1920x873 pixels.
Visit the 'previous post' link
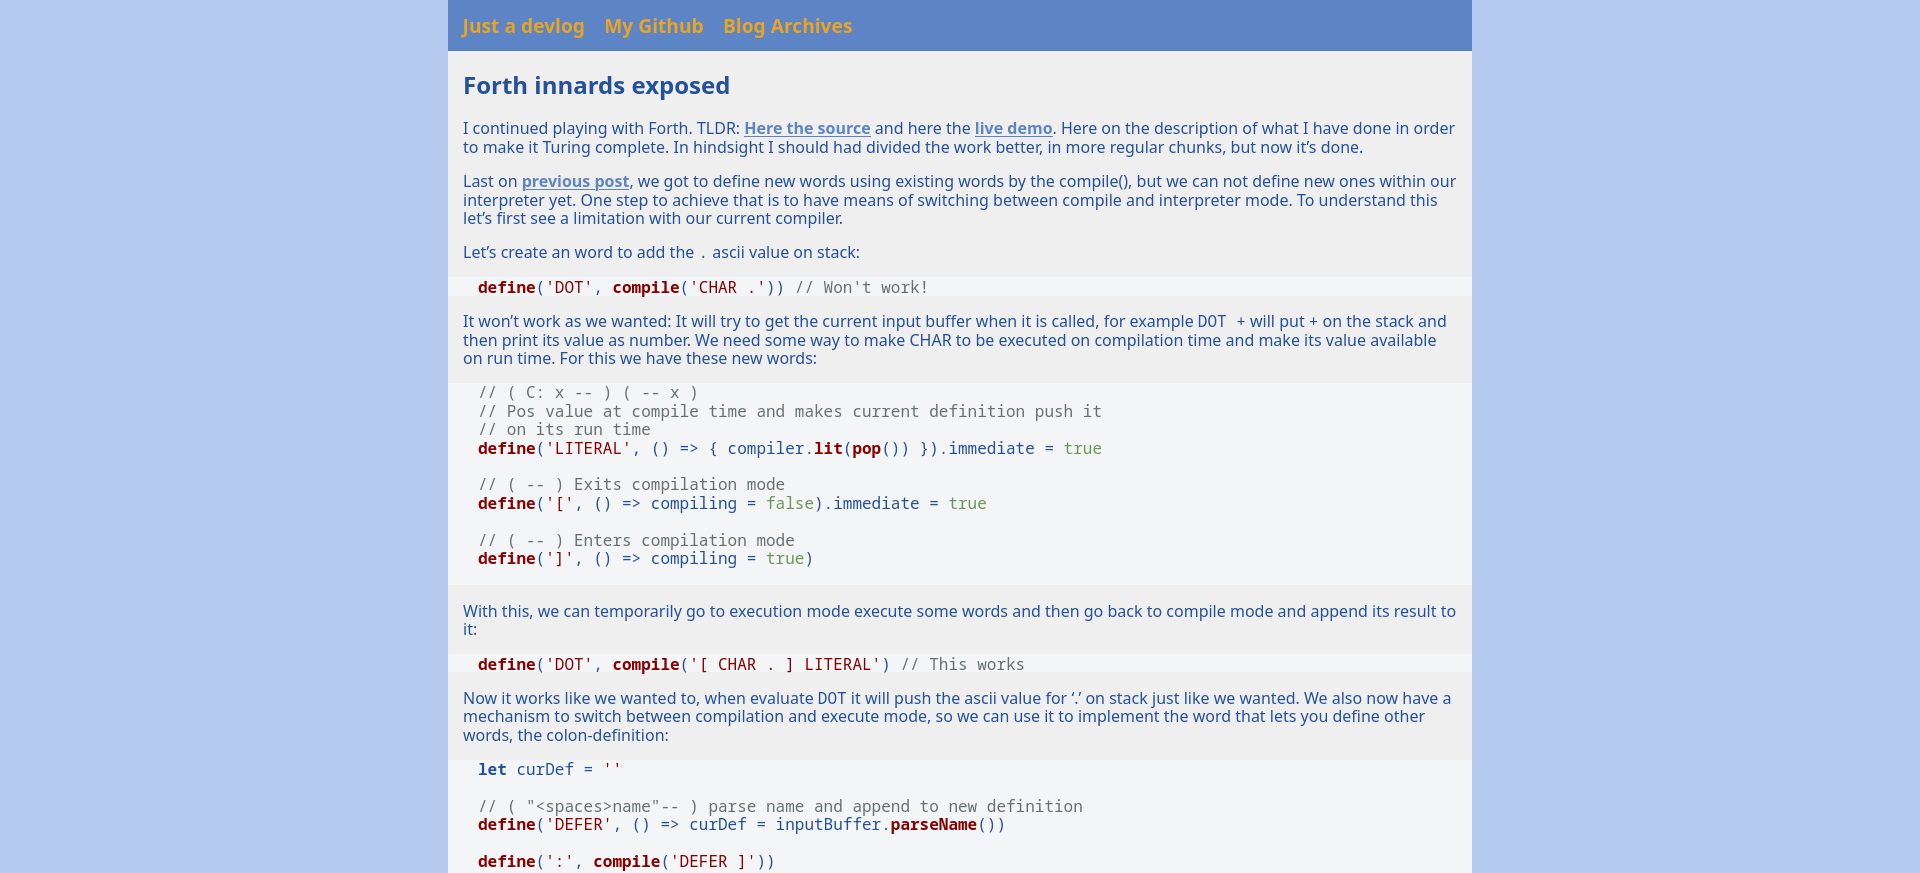pos(575,182)
